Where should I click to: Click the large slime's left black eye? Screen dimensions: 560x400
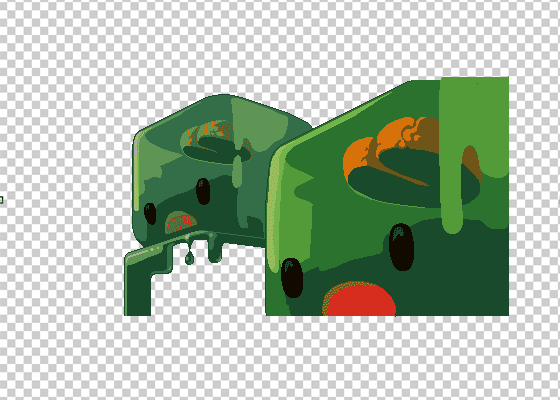point(292,278)
